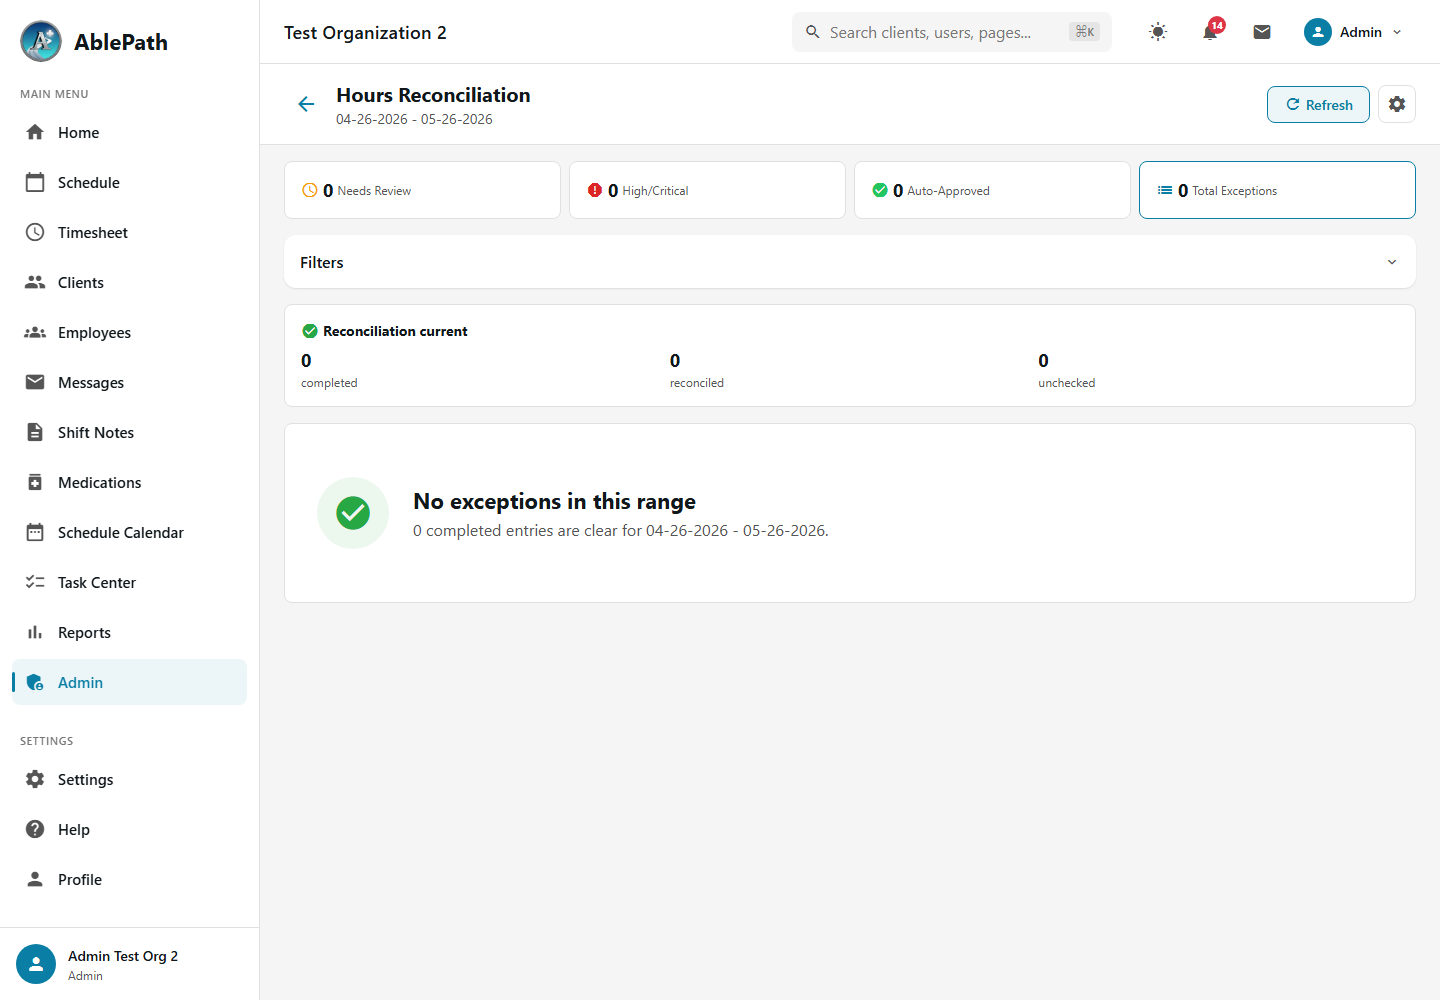Filter by High/Critical card

[707, 190]
